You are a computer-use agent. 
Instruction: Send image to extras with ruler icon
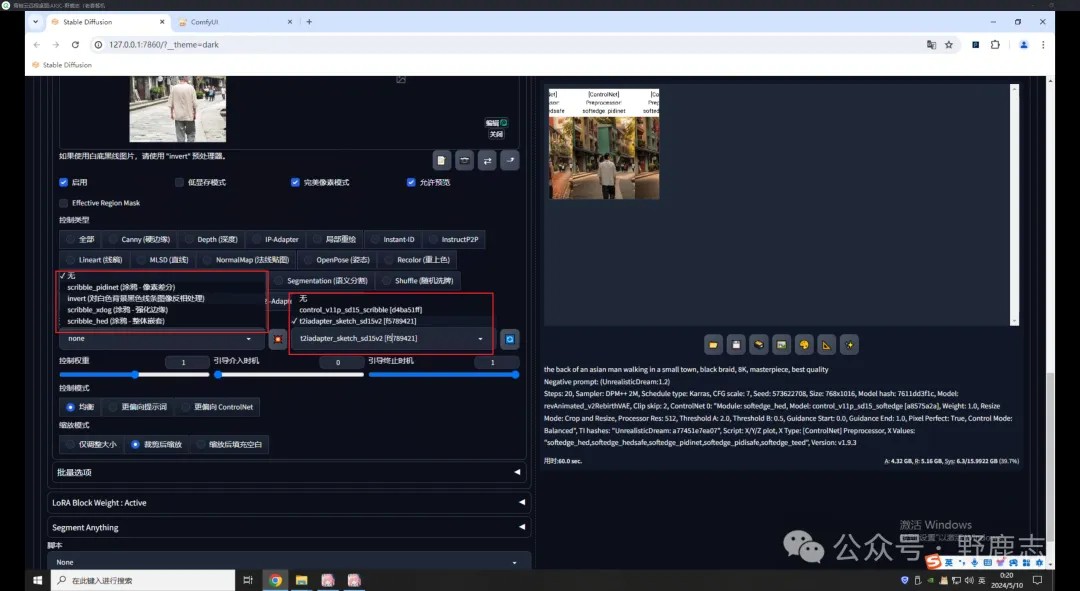(827, 344)
